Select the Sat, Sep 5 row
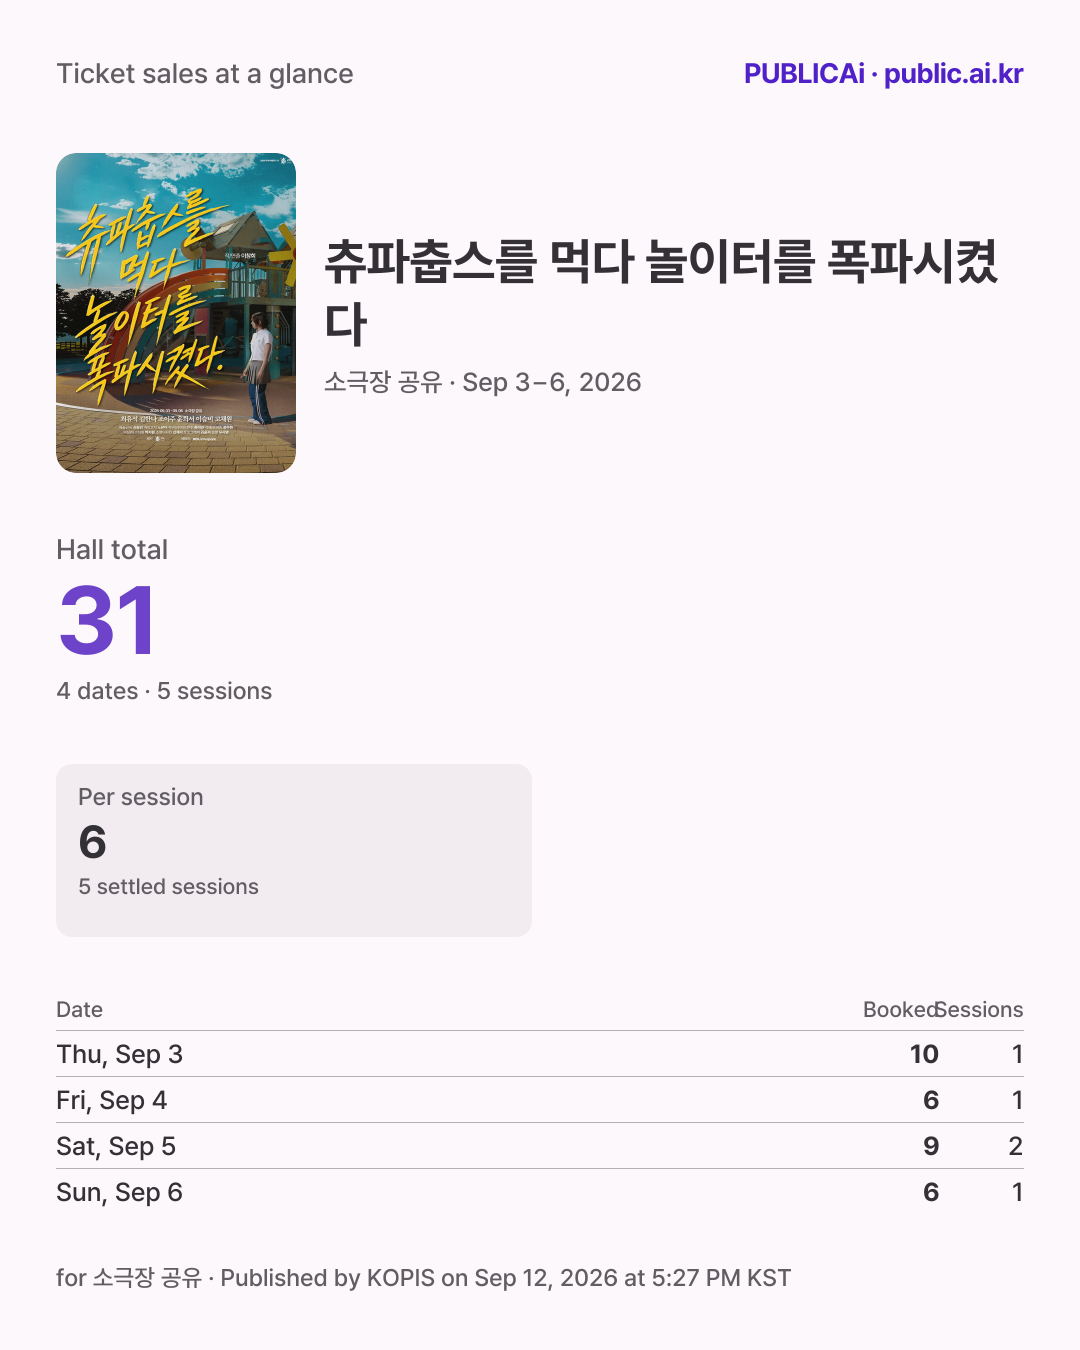 pos(540,1146)
